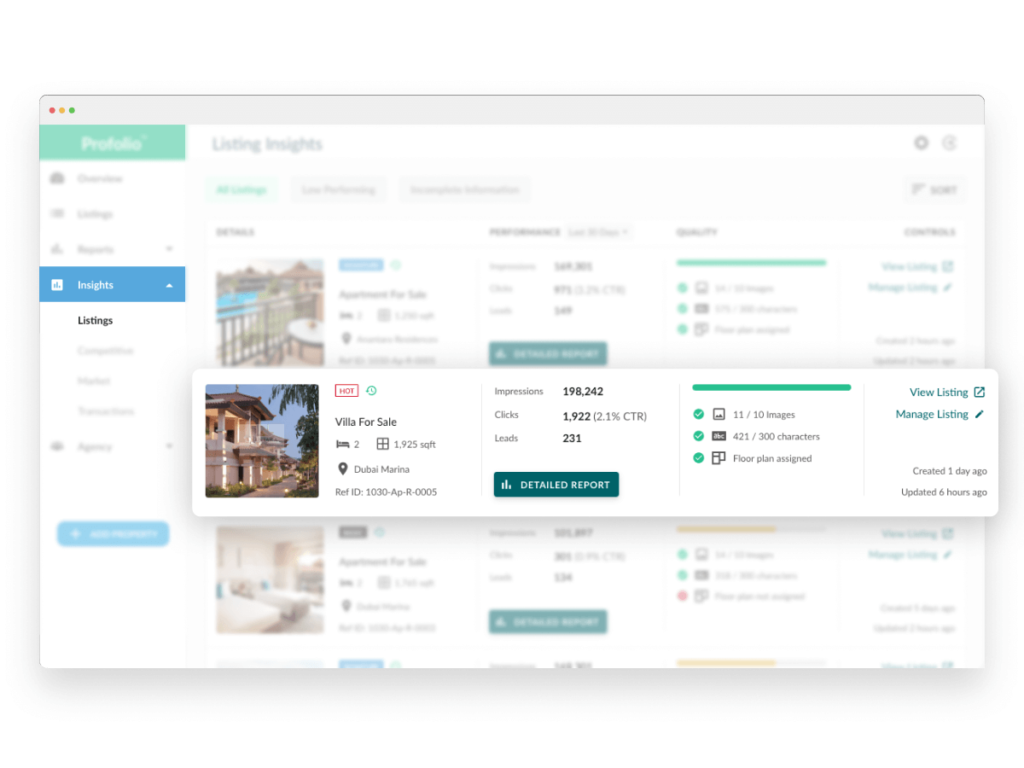Screen dimensions: 1024x768
Task: Open View Listing link for the villa
Action: [938, 392]
